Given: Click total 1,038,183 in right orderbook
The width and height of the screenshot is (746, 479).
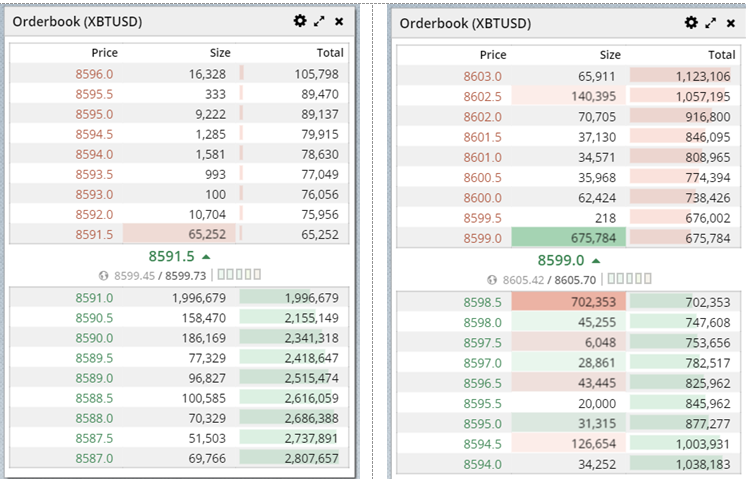Looking at the screenshot, I should 703,464.
